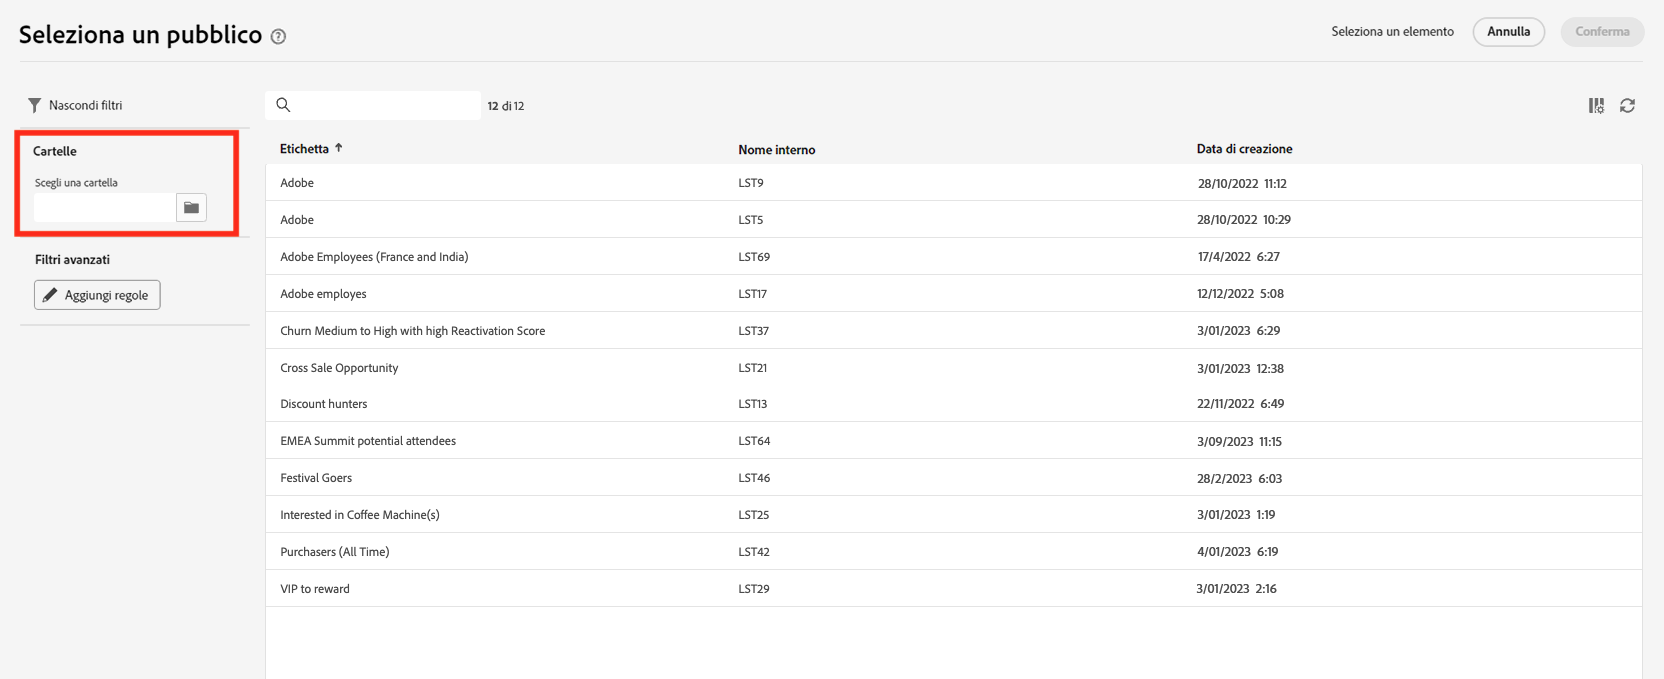The height and width of the screenshot is (679, 1664).
Task: Open the folder picker icon
Action: tap(191, 207)
